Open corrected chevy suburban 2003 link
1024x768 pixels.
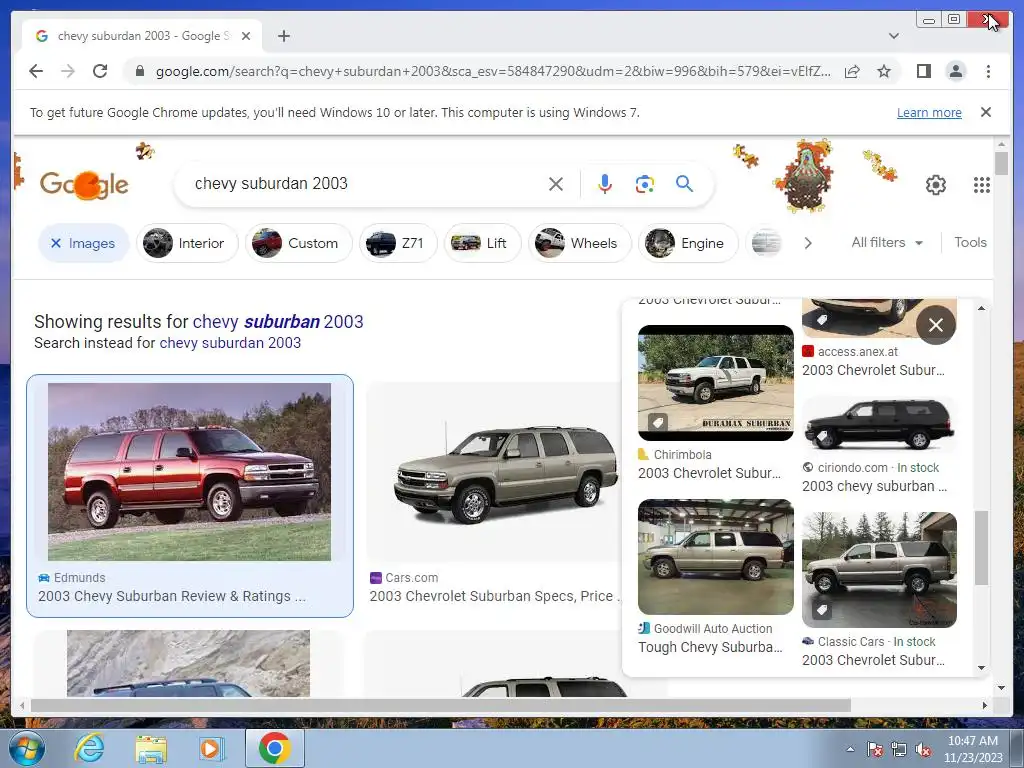click(x=278, y=321)
